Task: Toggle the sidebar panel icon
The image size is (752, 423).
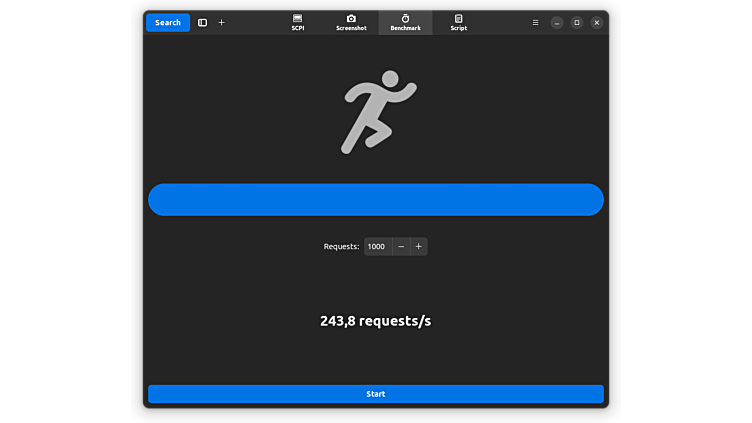Action: 202,22
